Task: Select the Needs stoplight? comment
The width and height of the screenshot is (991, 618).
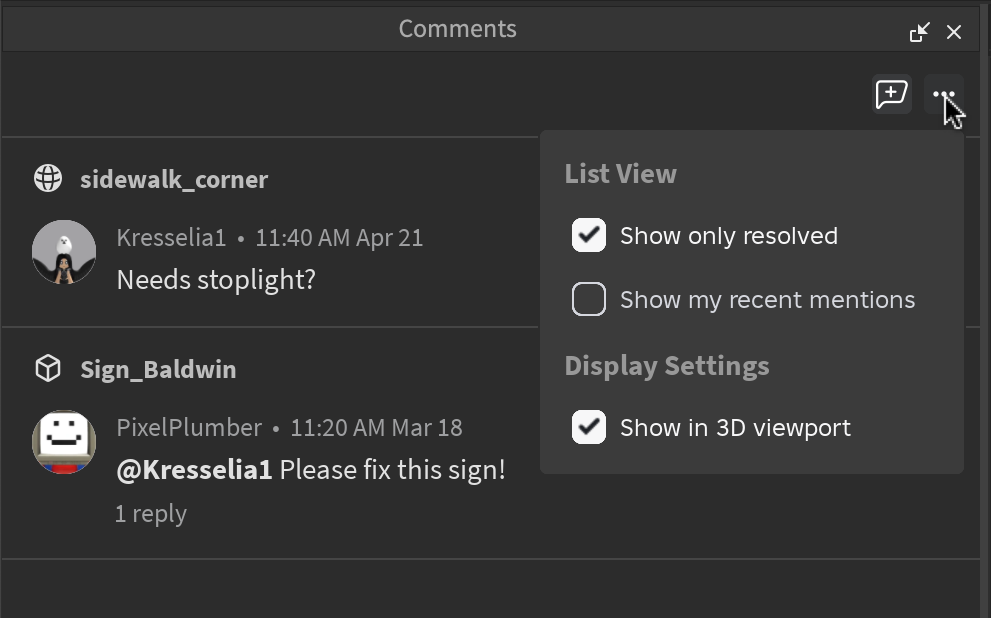Action: [216, 280]
